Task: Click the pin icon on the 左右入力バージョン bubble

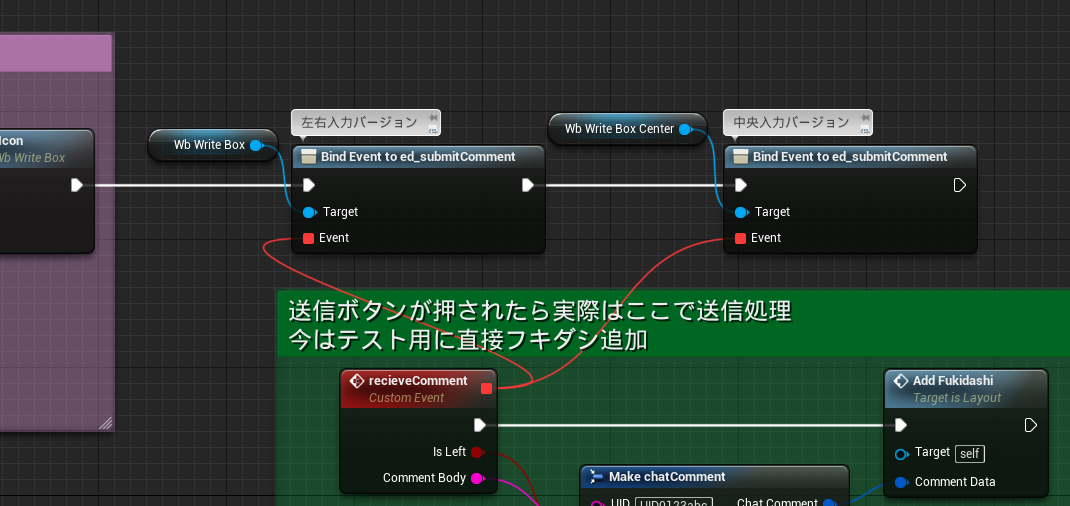Action: tap(432, 118)
